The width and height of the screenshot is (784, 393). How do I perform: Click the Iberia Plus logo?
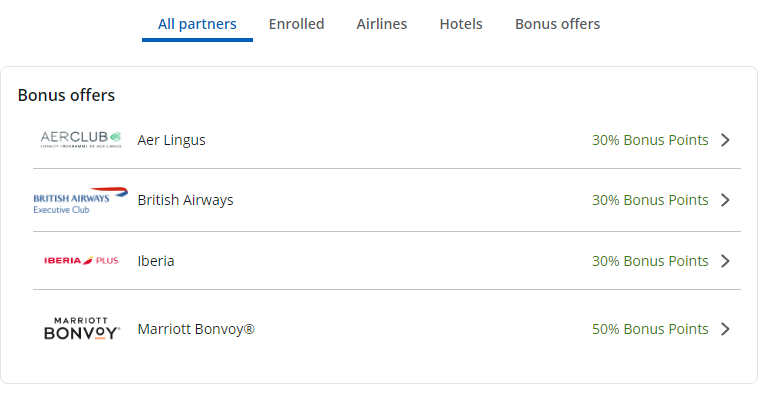tap(81, 260)
